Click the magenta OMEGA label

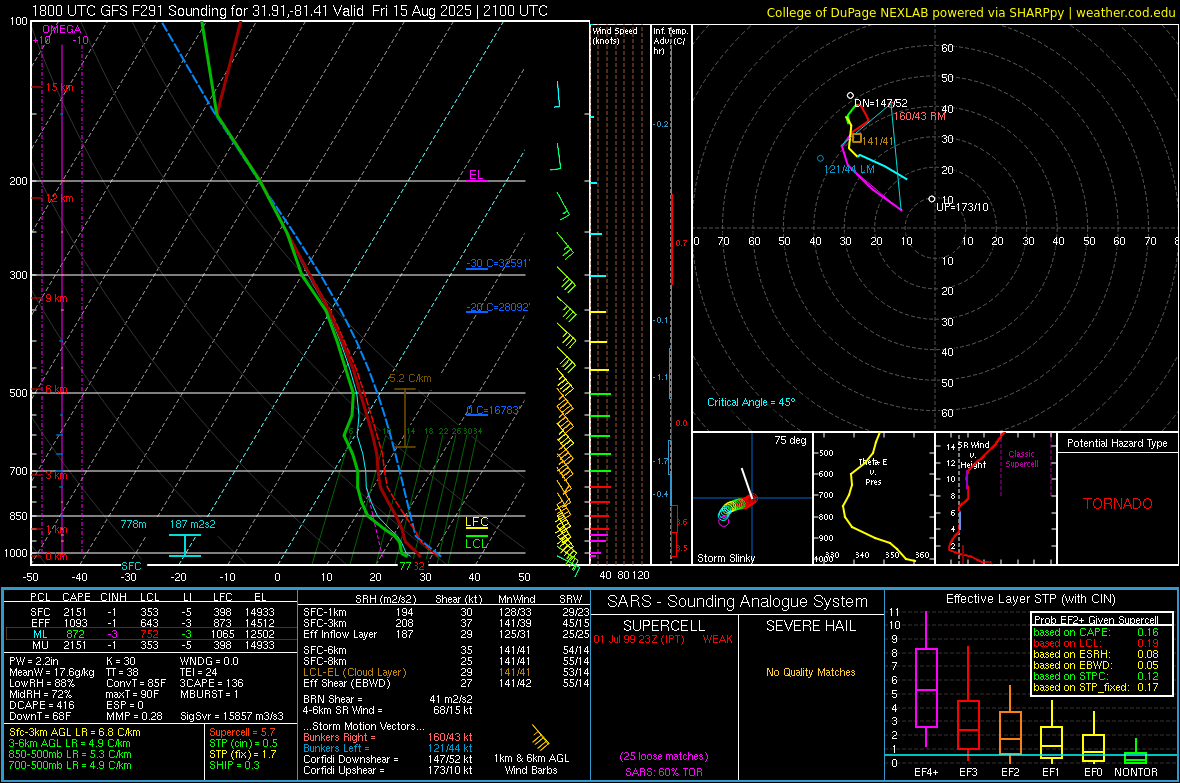[x=62, y=29]
